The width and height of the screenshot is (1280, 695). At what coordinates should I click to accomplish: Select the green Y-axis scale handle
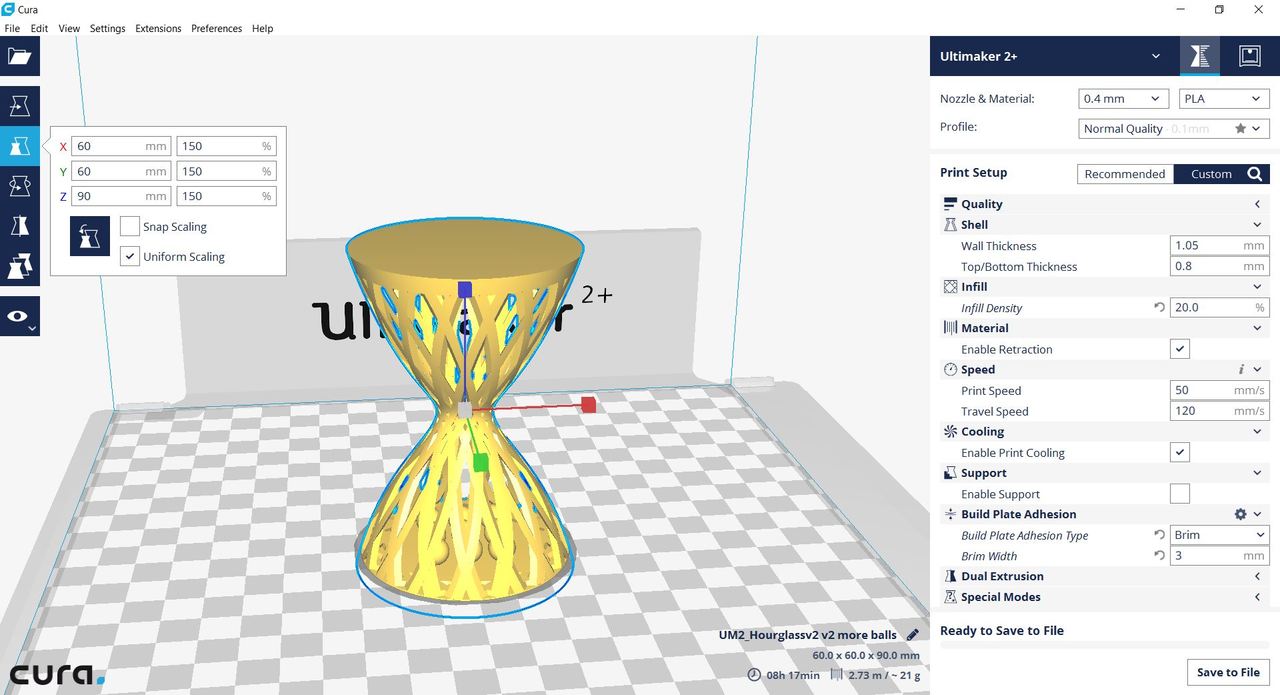(x=480, y=462)
